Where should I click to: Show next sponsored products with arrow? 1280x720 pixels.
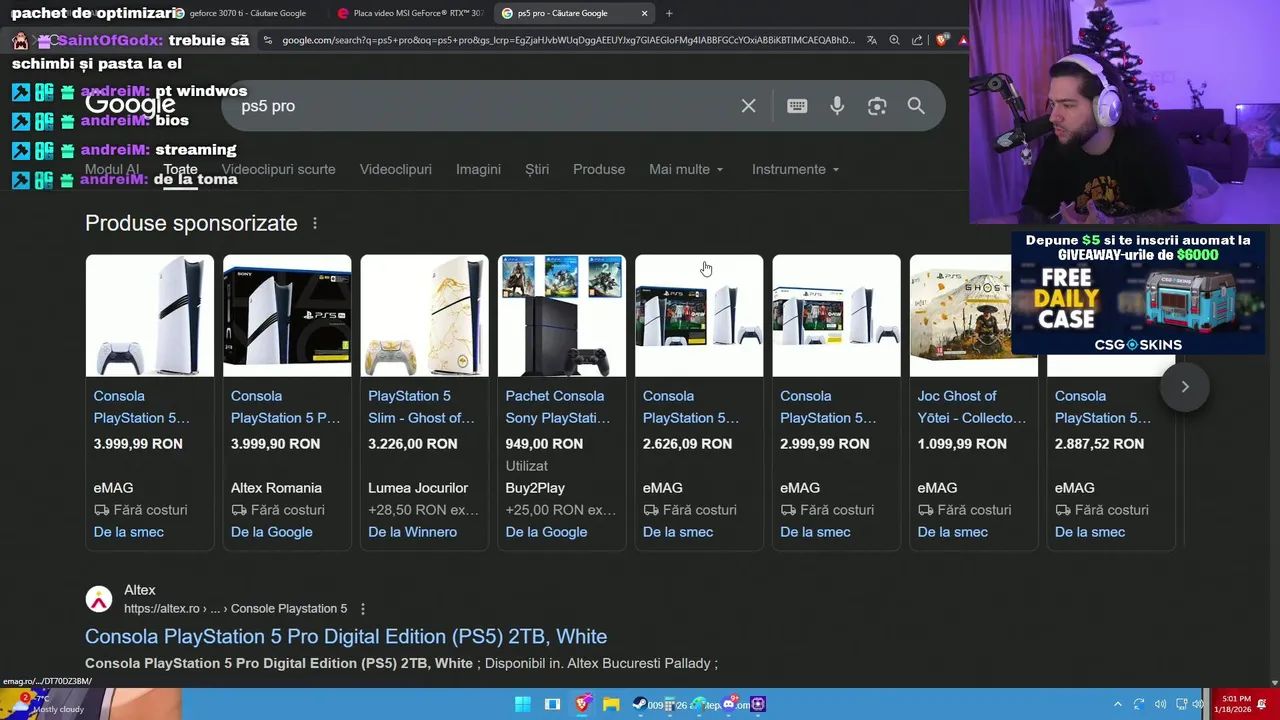pos(1185,386)
